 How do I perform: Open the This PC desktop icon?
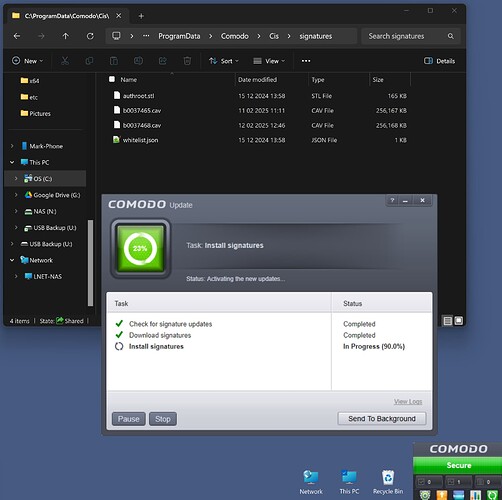tap(349, 481)
